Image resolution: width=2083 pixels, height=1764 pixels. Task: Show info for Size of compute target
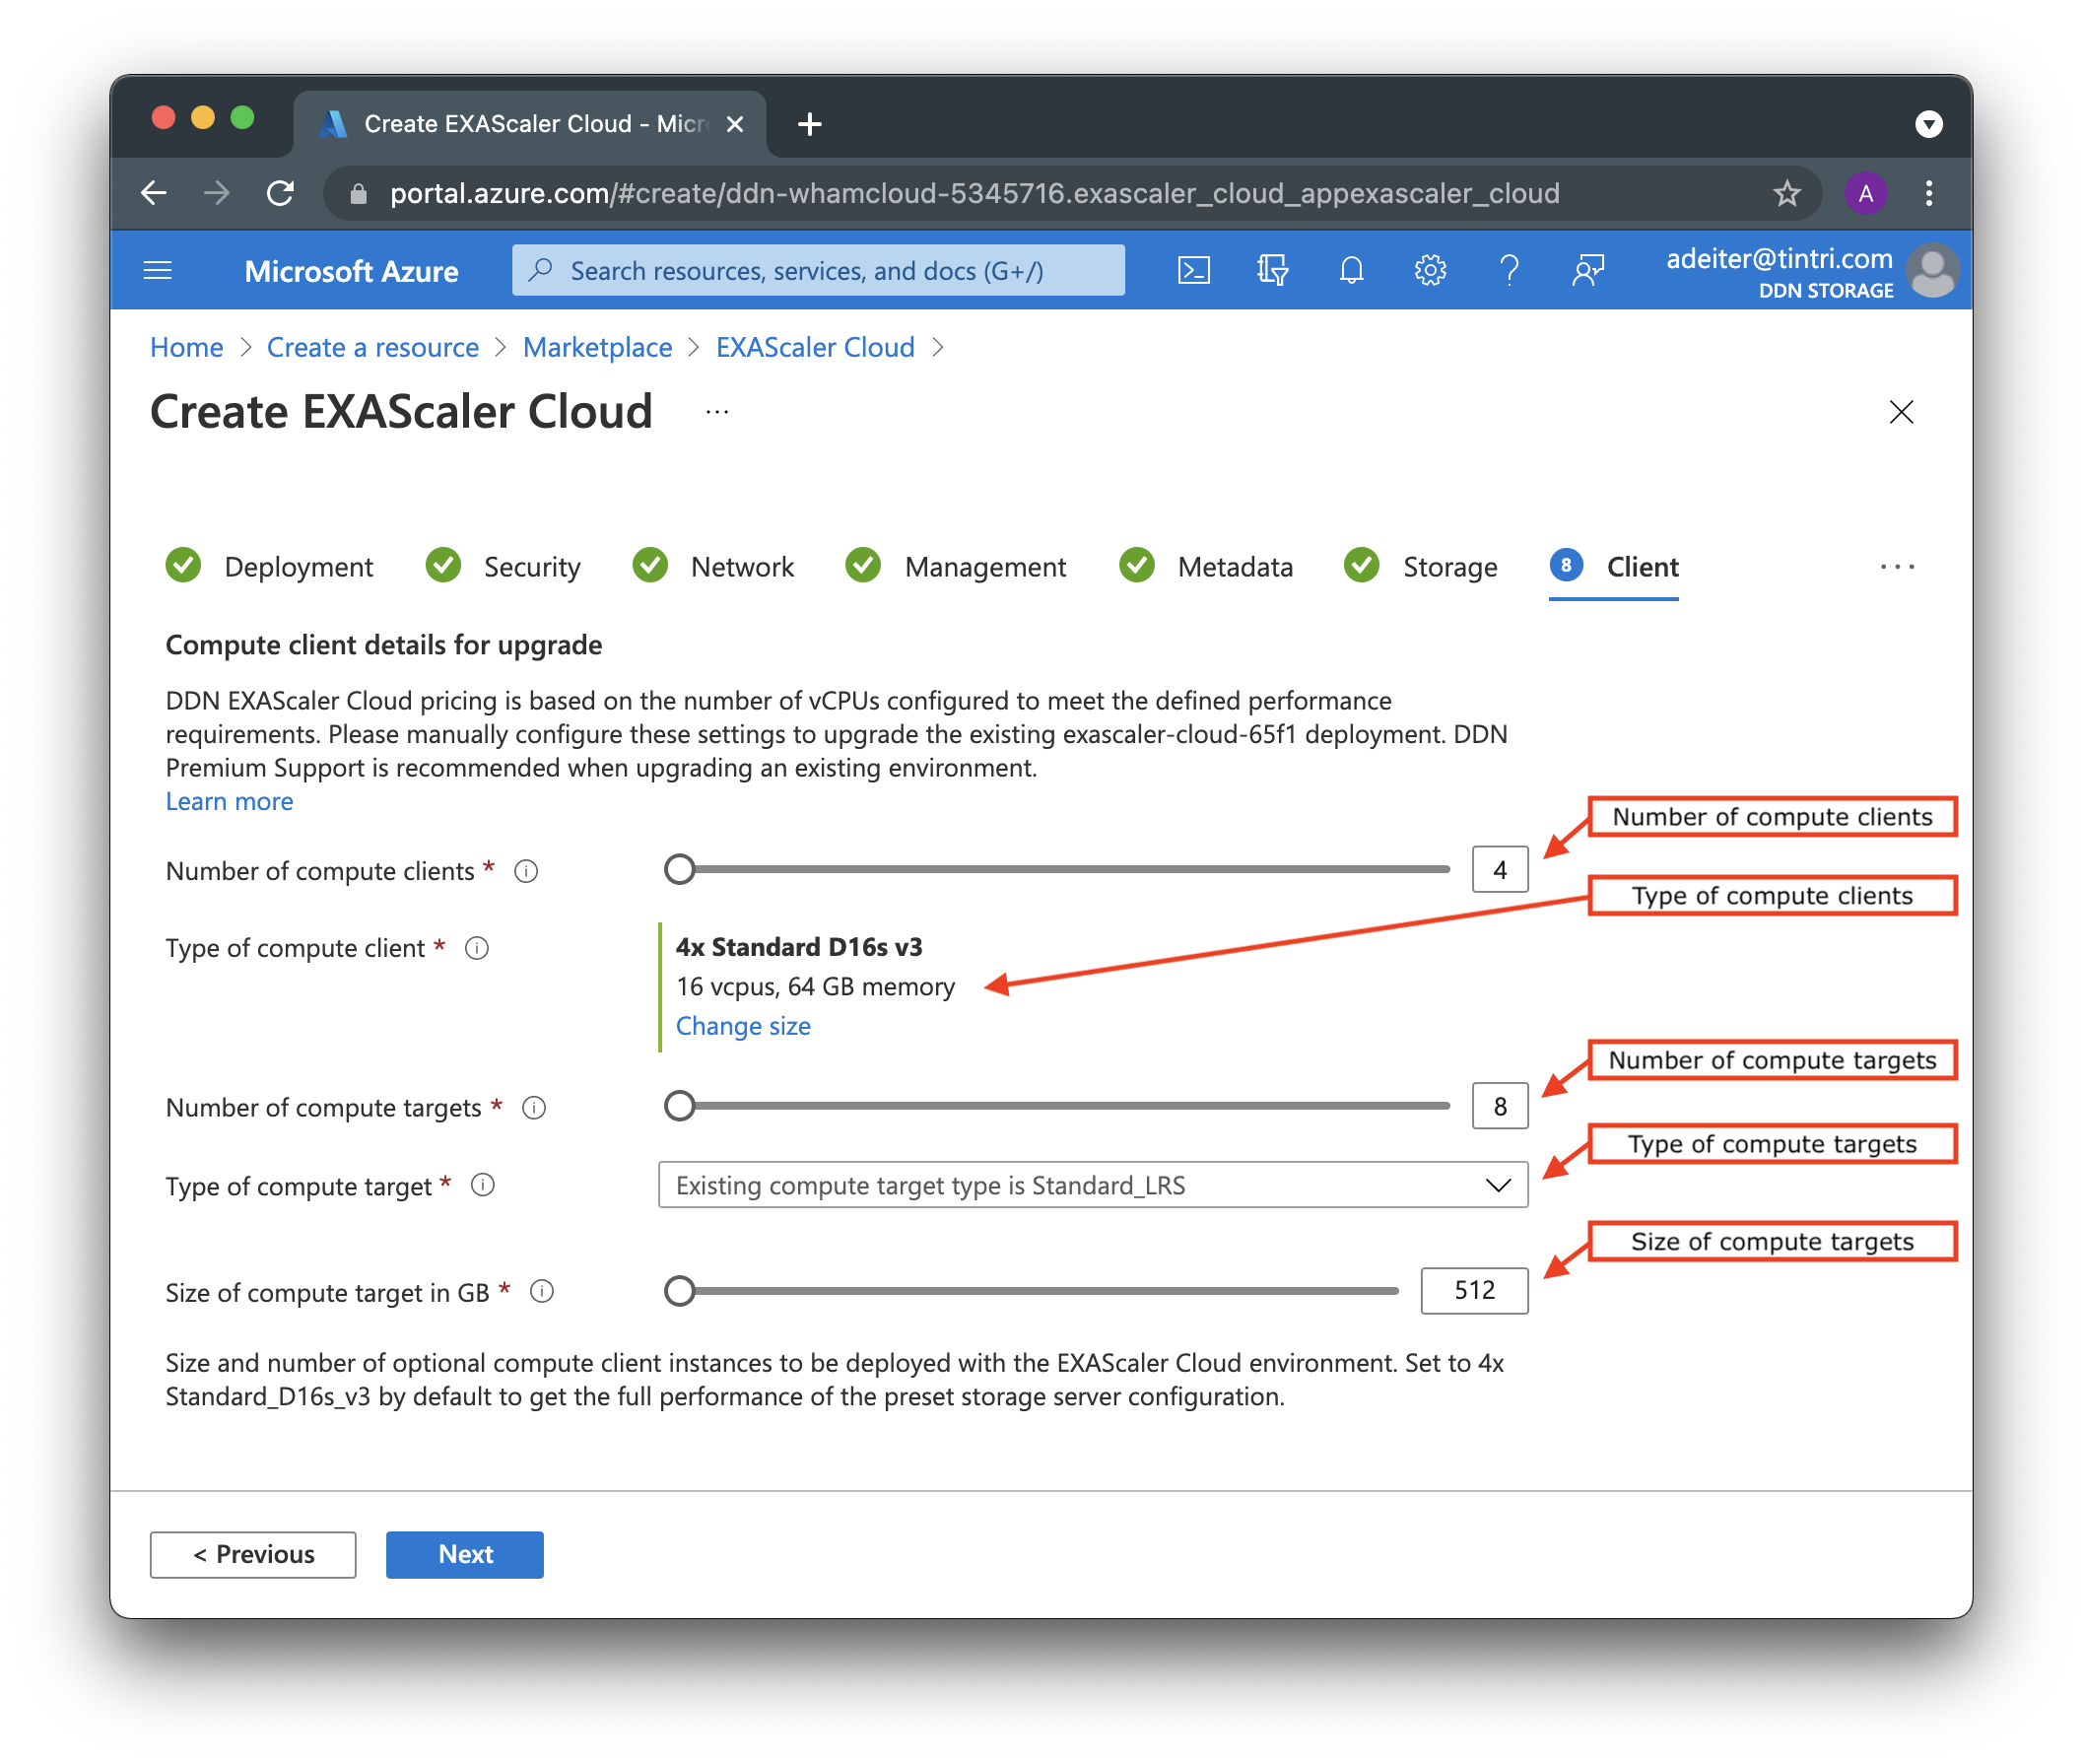(x=542, y=1292)
